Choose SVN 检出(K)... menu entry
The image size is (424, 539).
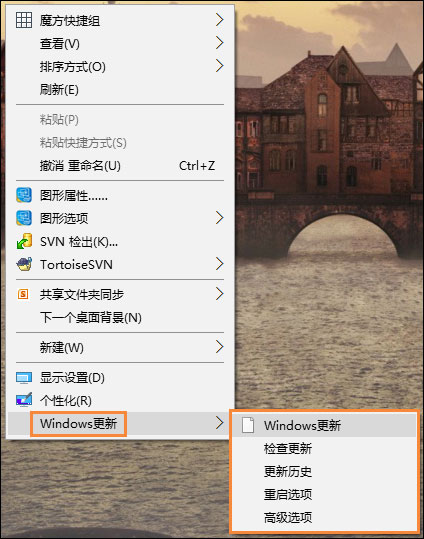pyautogui.click(x=120, y=242)
